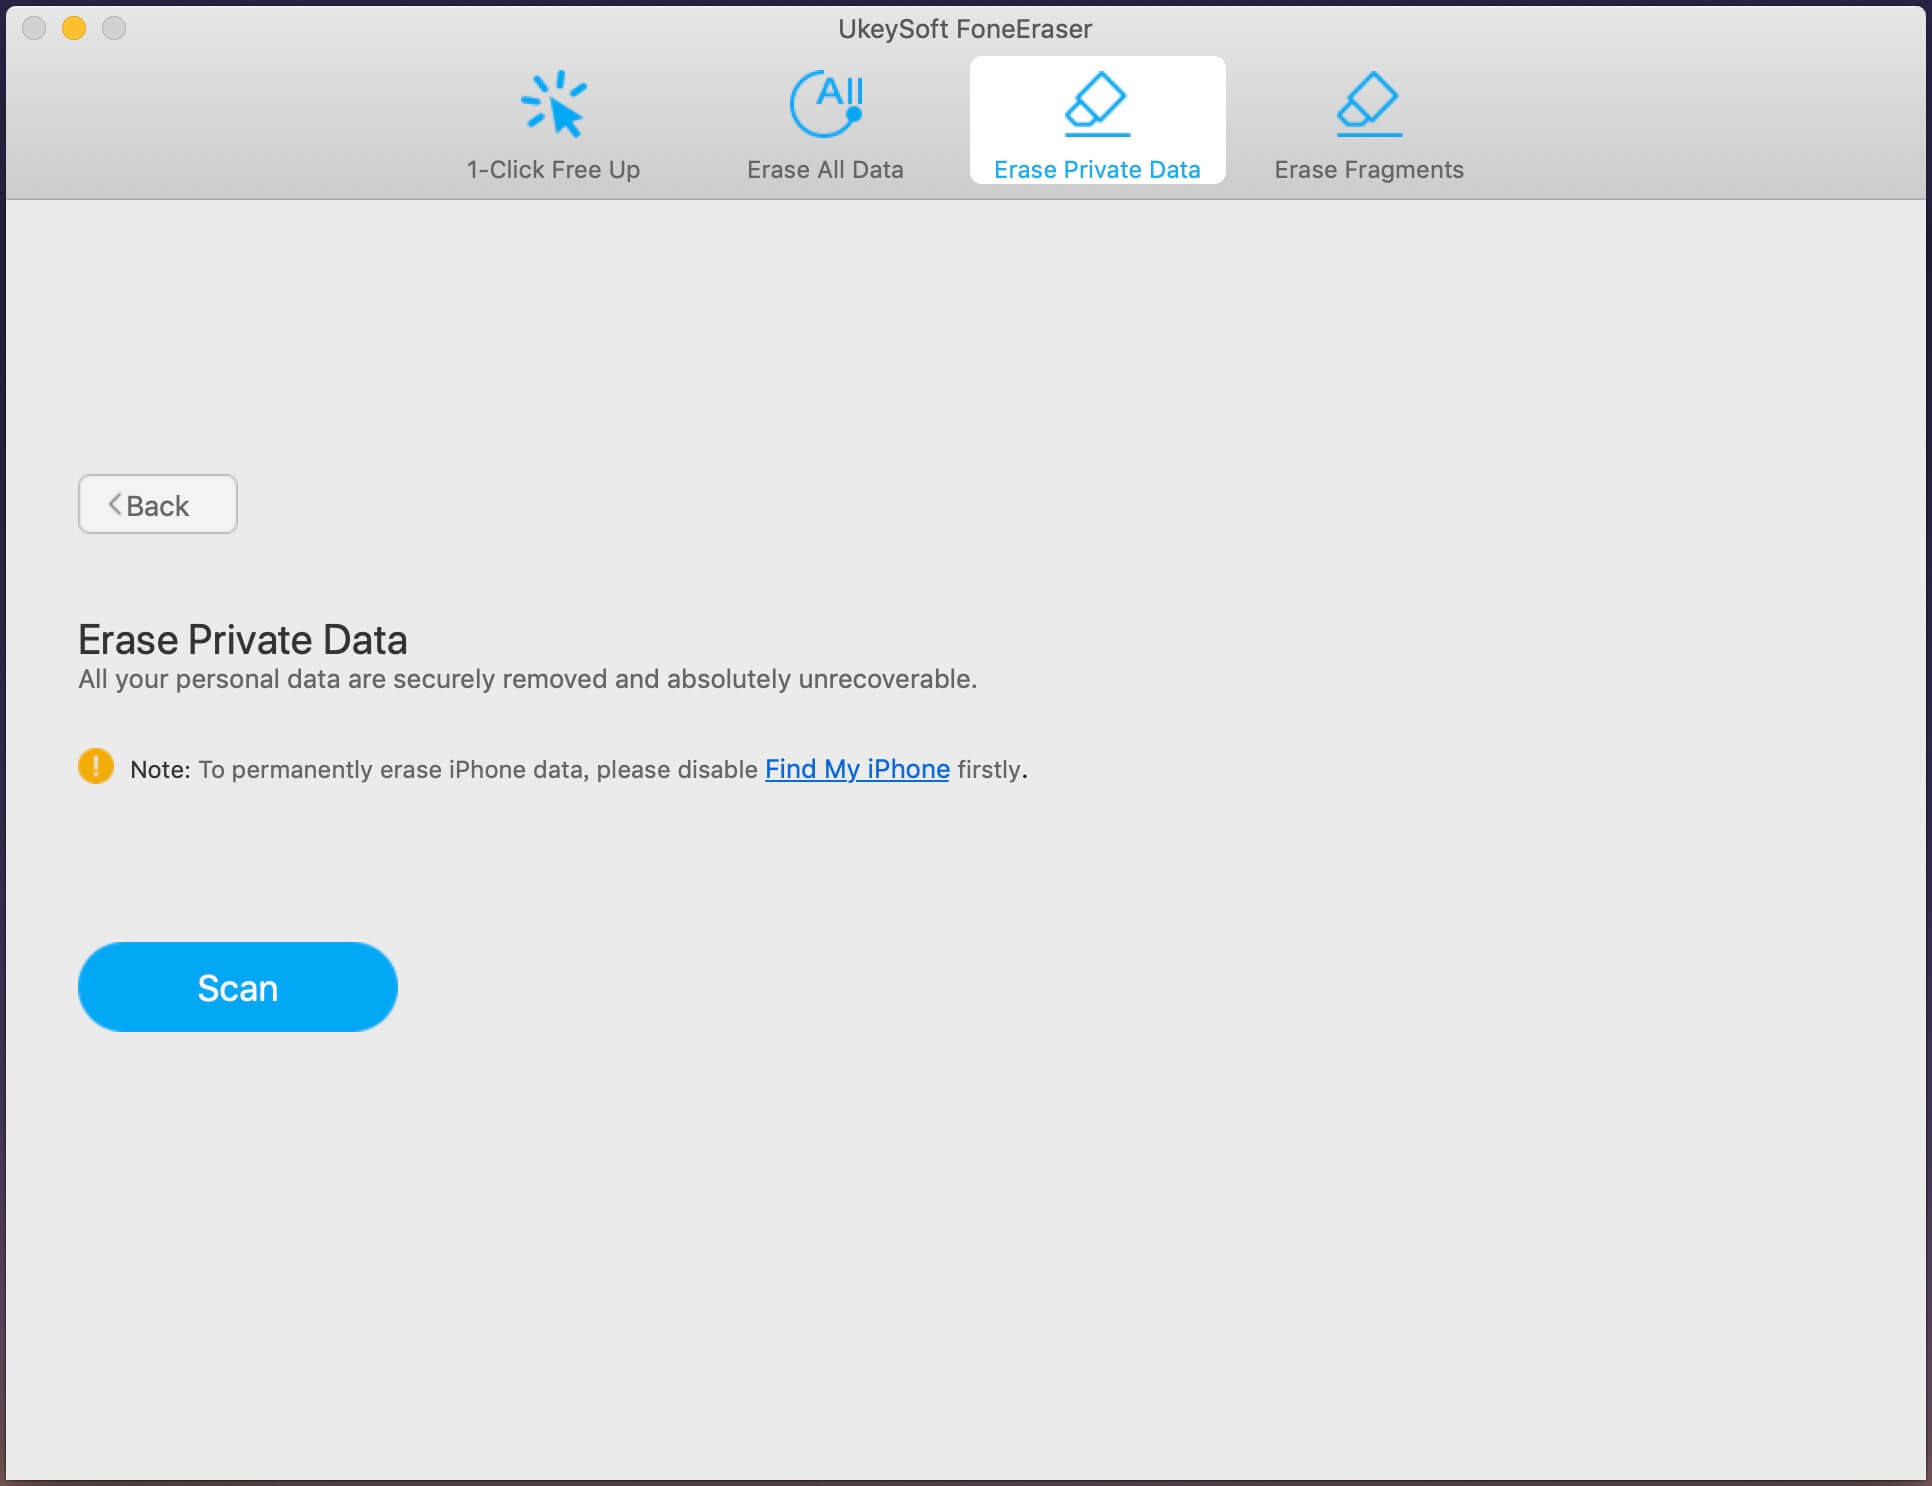This screenshot has width=1932, height=1486.
Task: Expand the Back navigation control
Action: click(x=158, y=504)
